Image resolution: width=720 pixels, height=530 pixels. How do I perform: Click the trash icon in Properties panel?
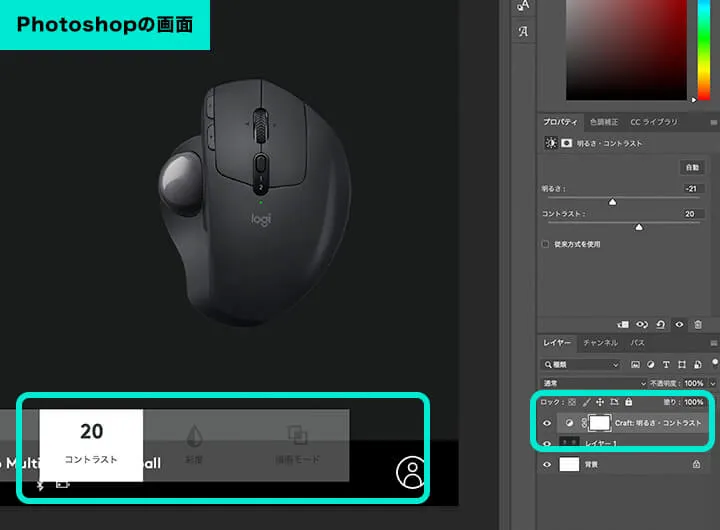point(698,324)
